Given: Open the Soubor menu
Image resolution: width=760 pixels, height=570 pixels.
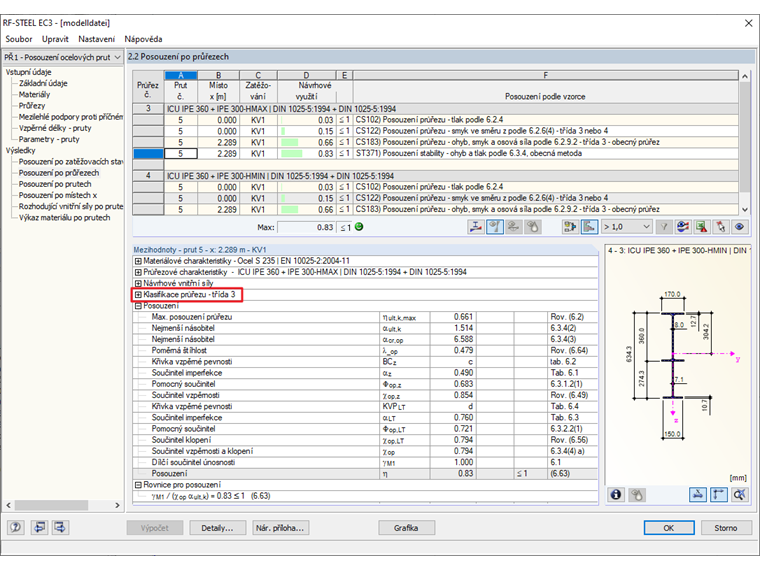Looking at the screenshot, I should (x=19, y=39).
